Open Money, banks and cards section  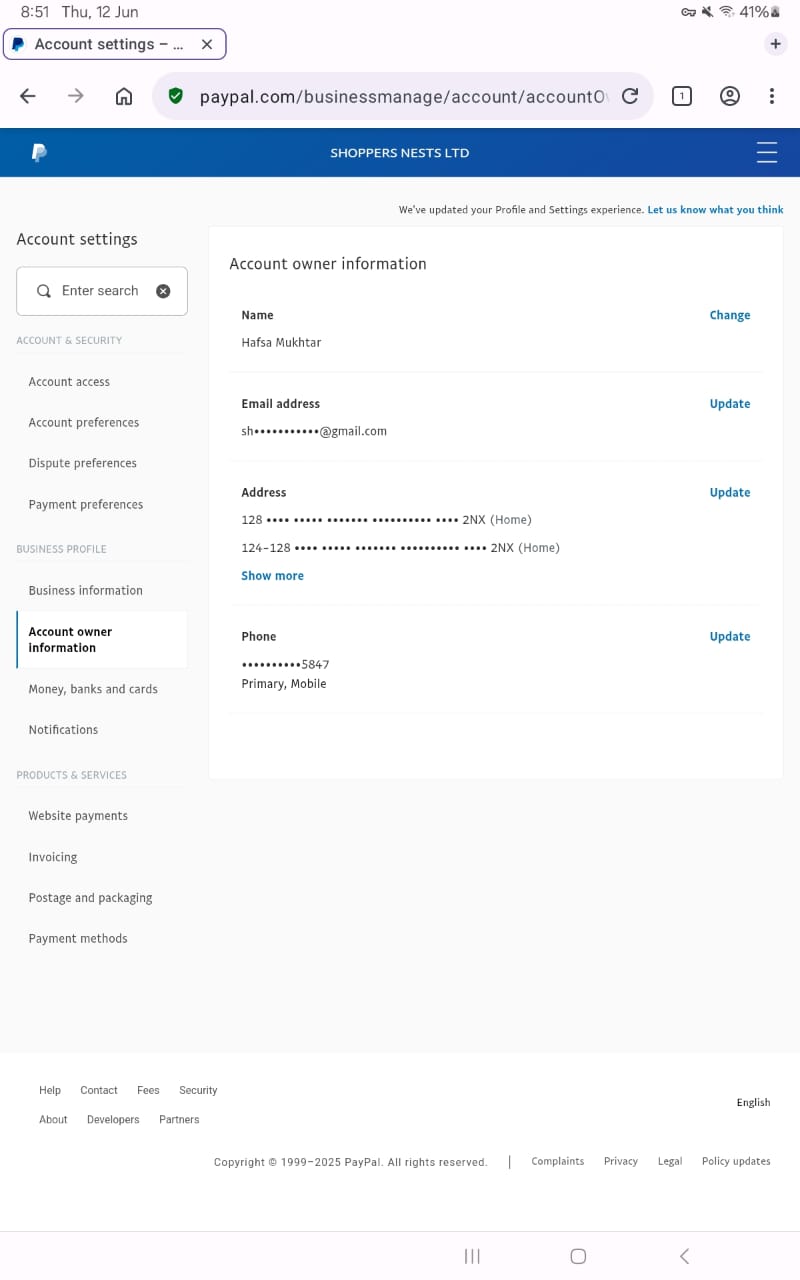pos(93,689)
